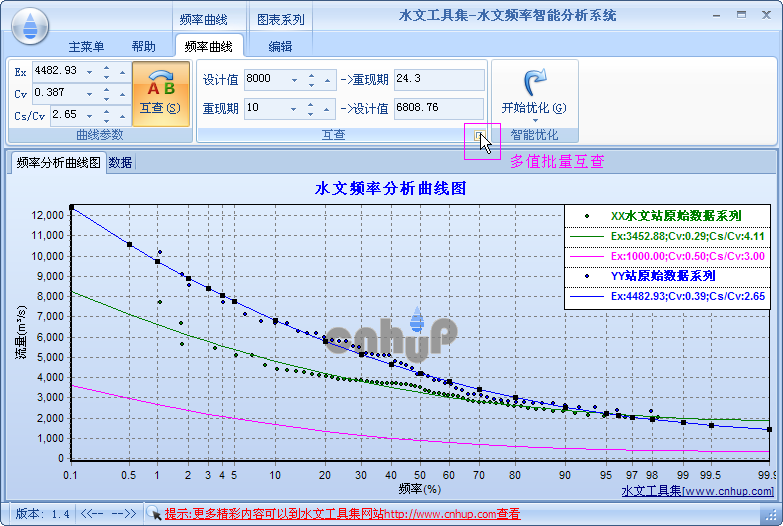Increase the Ex value with the up spinner

click(x=106, y=66)
